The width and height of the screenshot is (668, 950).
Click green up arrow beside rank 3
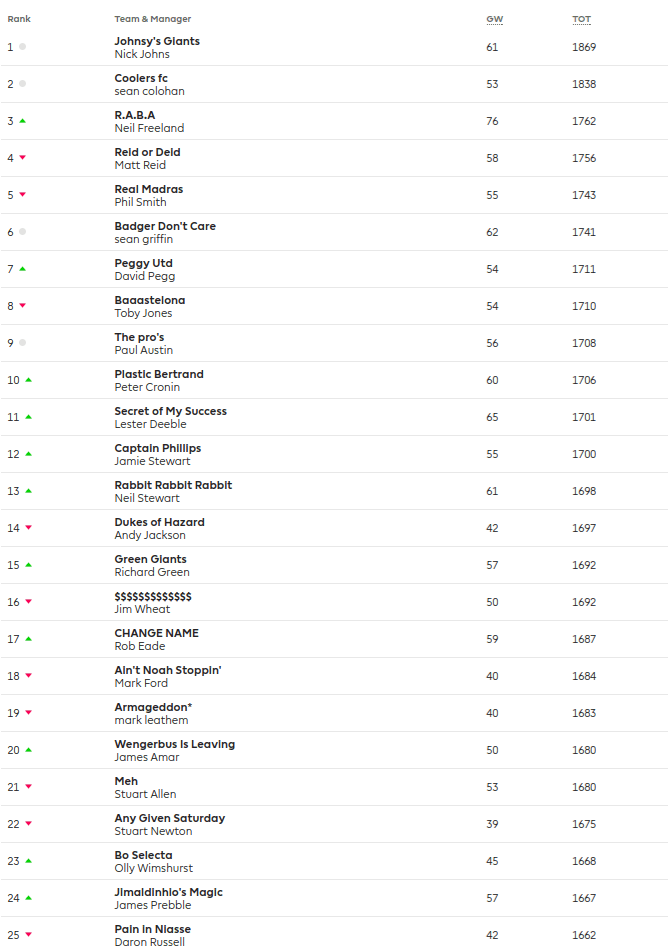[x=22, y=121]
